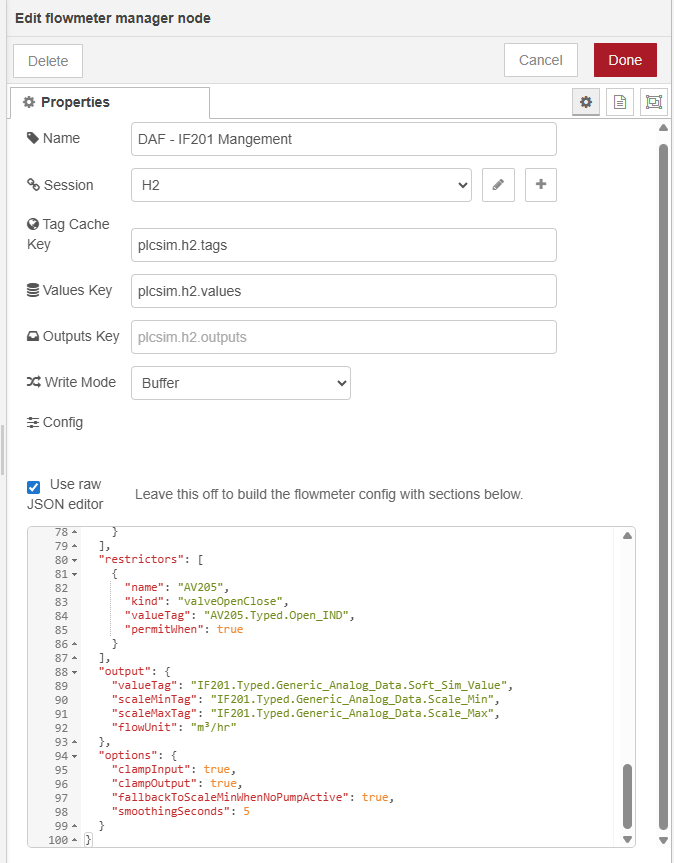Click the sliders icon beside Config
The width and height of the screenshot is (674, 863).
click(33, 422)
